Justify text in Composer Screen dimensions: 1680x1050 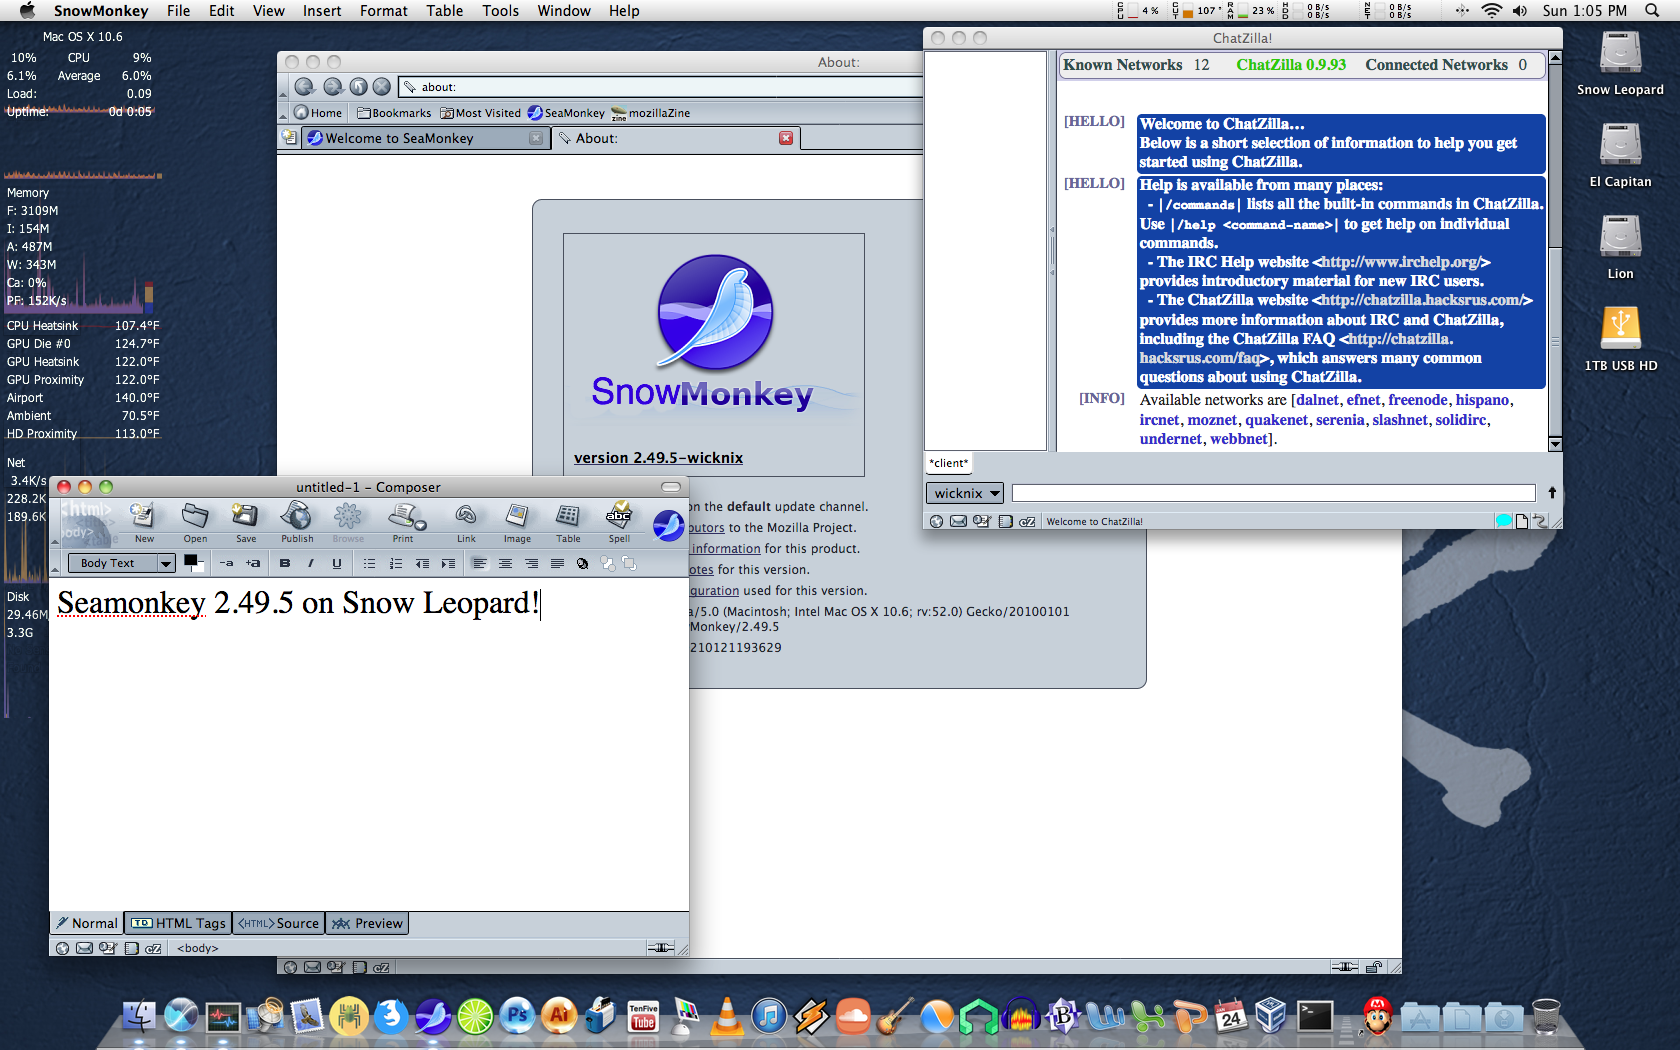coord(557,563)
